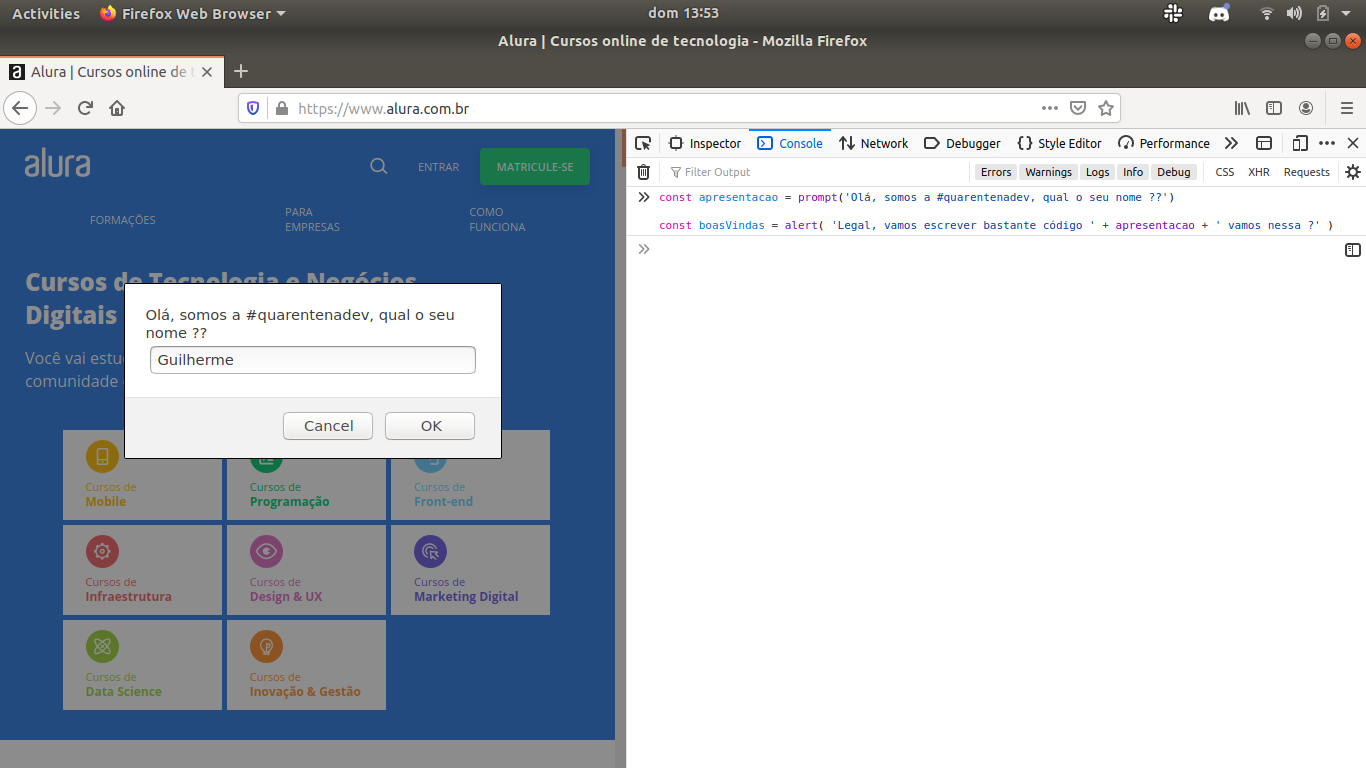The image size is (1366, 768).
Task: Close the Developer Tools panel
Action: [x=1353, y=143]
